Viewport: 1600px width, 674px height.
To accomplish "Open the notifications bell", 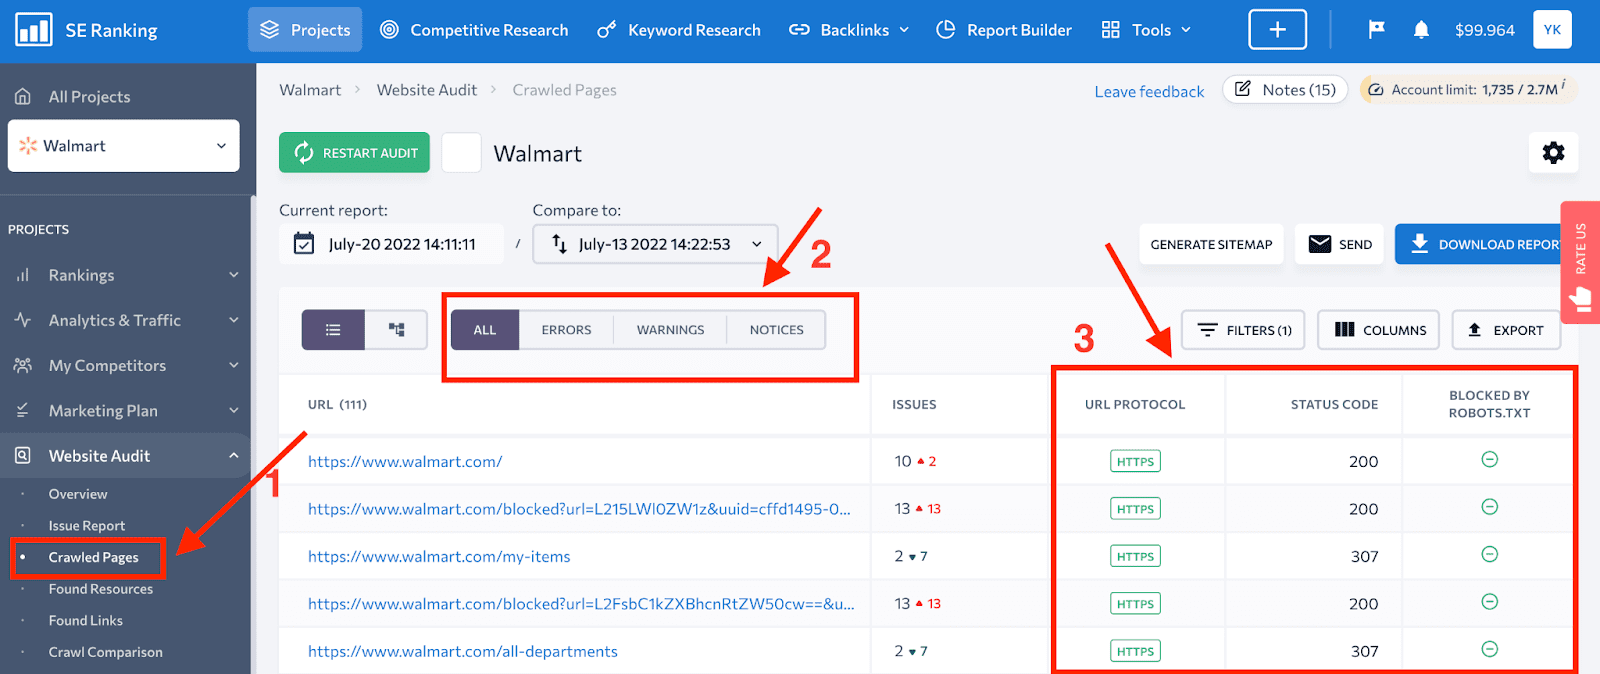I will click(x=1421, y=30).
